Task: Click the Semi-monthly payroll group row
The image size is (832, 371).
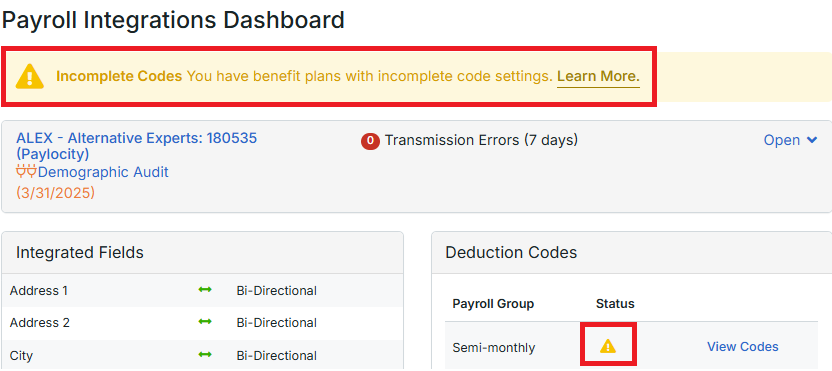Action: 631,347
